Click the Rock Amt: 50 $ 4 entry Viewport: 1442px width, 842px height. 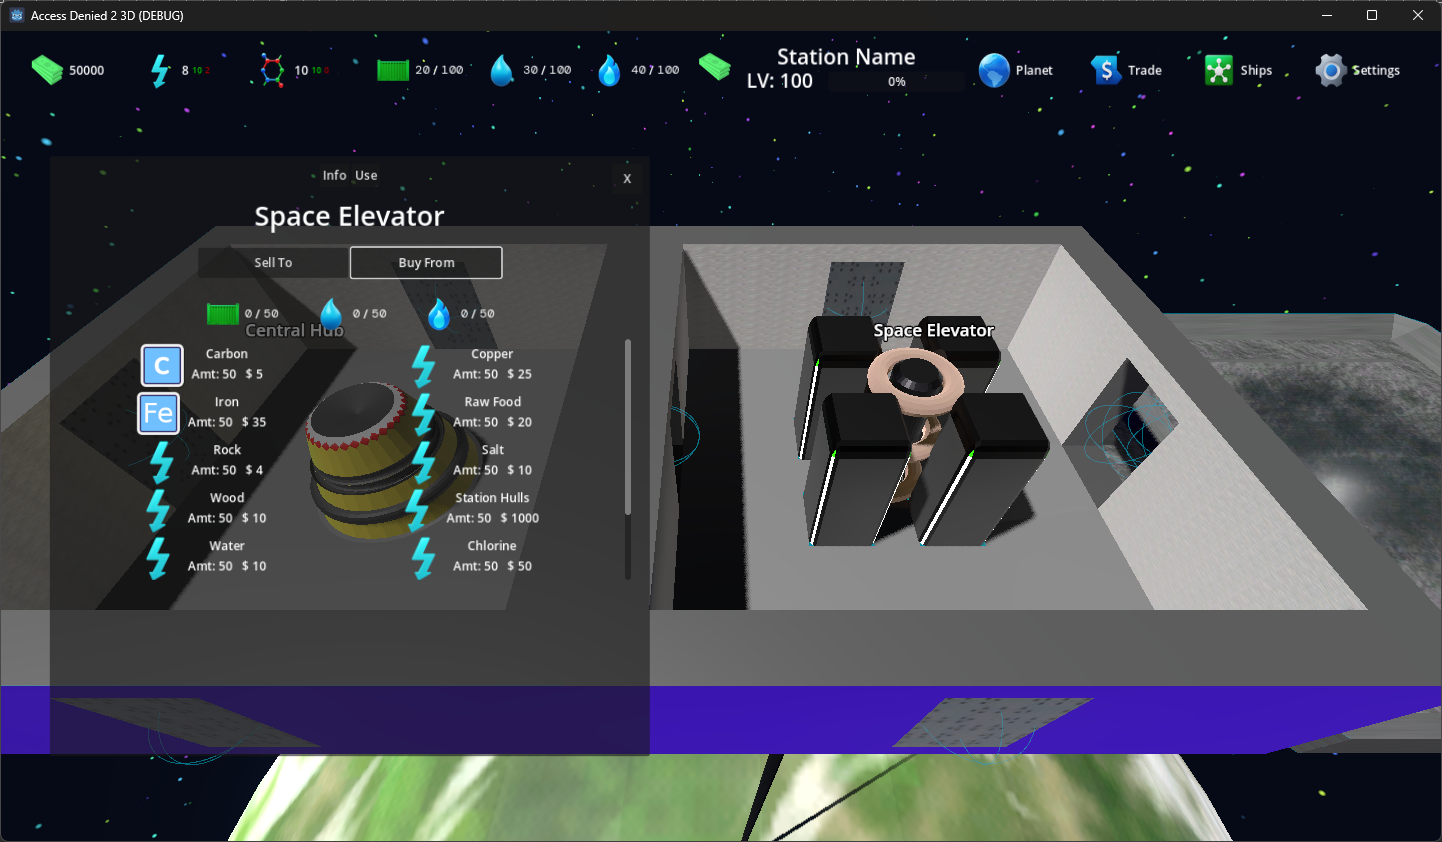click(x=227, y=460)
